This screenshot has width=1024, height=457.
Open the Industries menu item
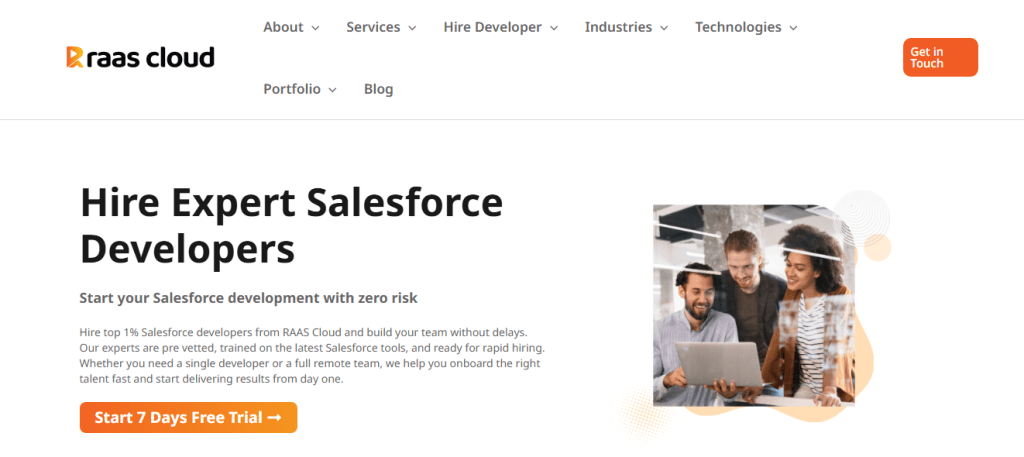(618, 27)
